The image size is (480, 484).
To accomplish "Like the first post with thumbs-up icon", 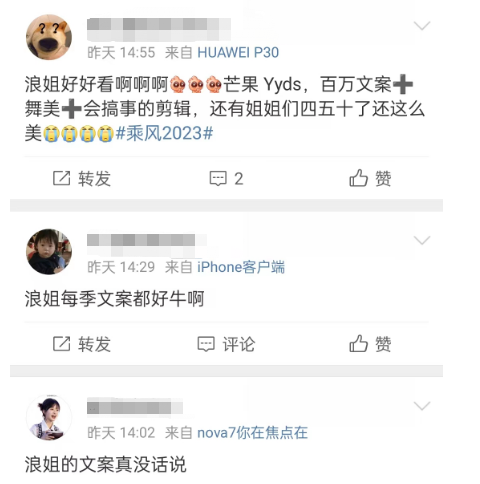I will tap(359, 178).
